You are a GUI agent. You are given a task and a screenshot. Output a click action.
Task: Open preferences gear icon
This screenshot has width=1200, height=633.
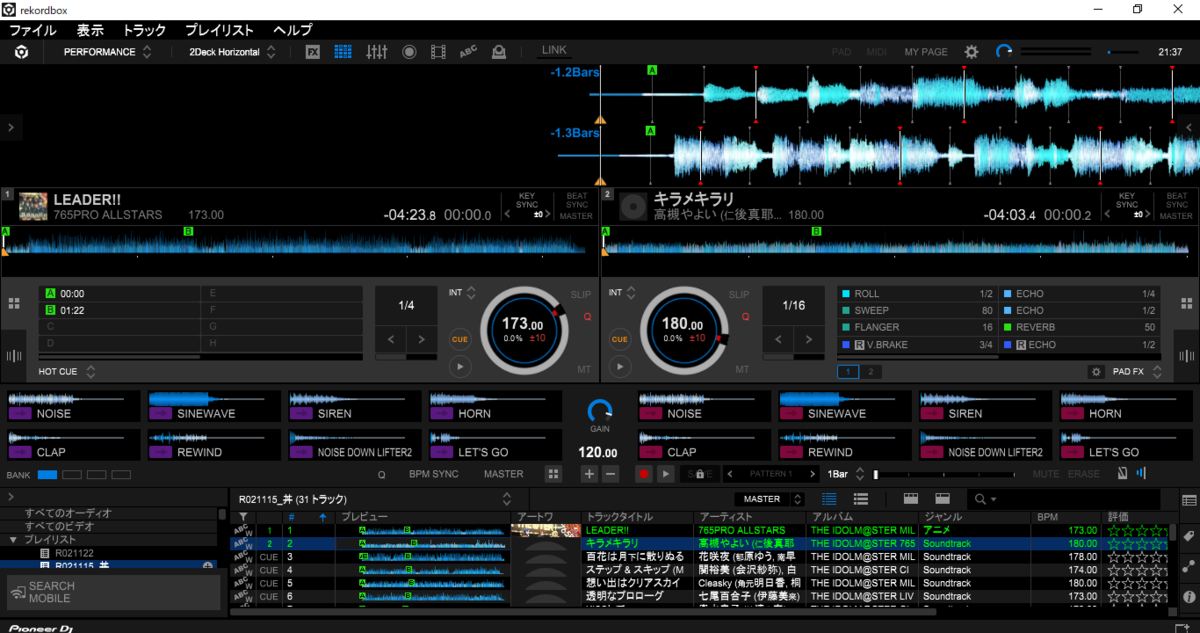coord(971,51)
